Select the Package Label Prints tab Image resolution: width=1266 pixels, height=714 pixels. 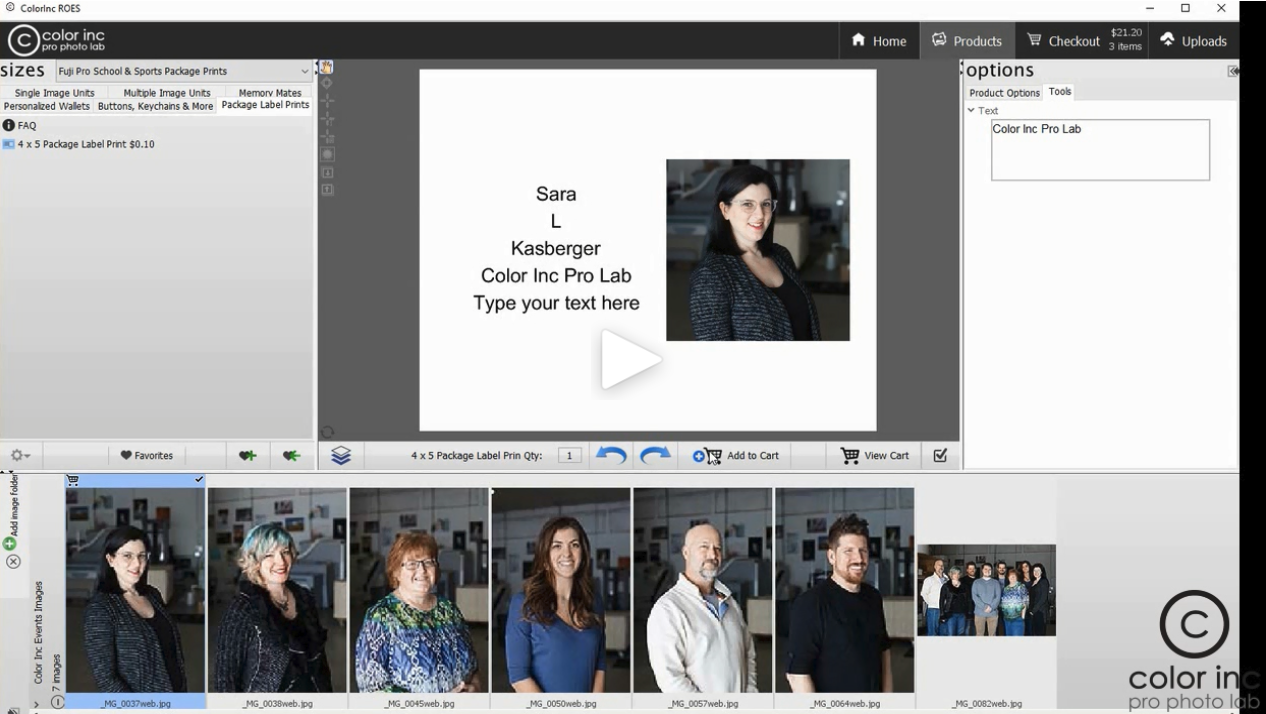pyautogui.click(x=265, y=105)
